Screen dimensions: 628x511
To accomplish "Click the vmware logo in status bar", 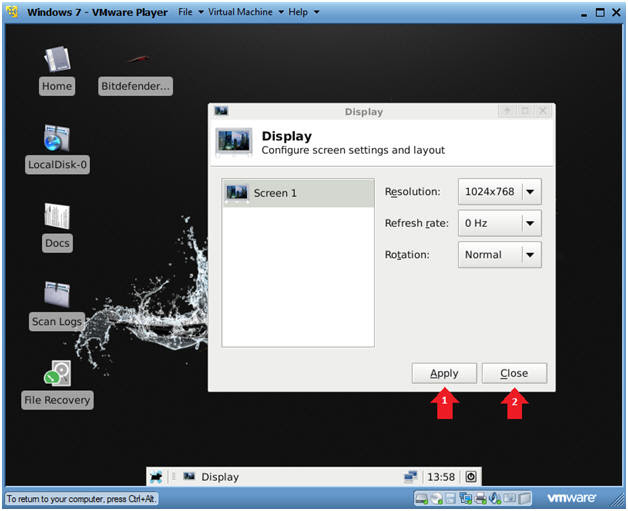I will pyautogui.click(x=572, y=498).
